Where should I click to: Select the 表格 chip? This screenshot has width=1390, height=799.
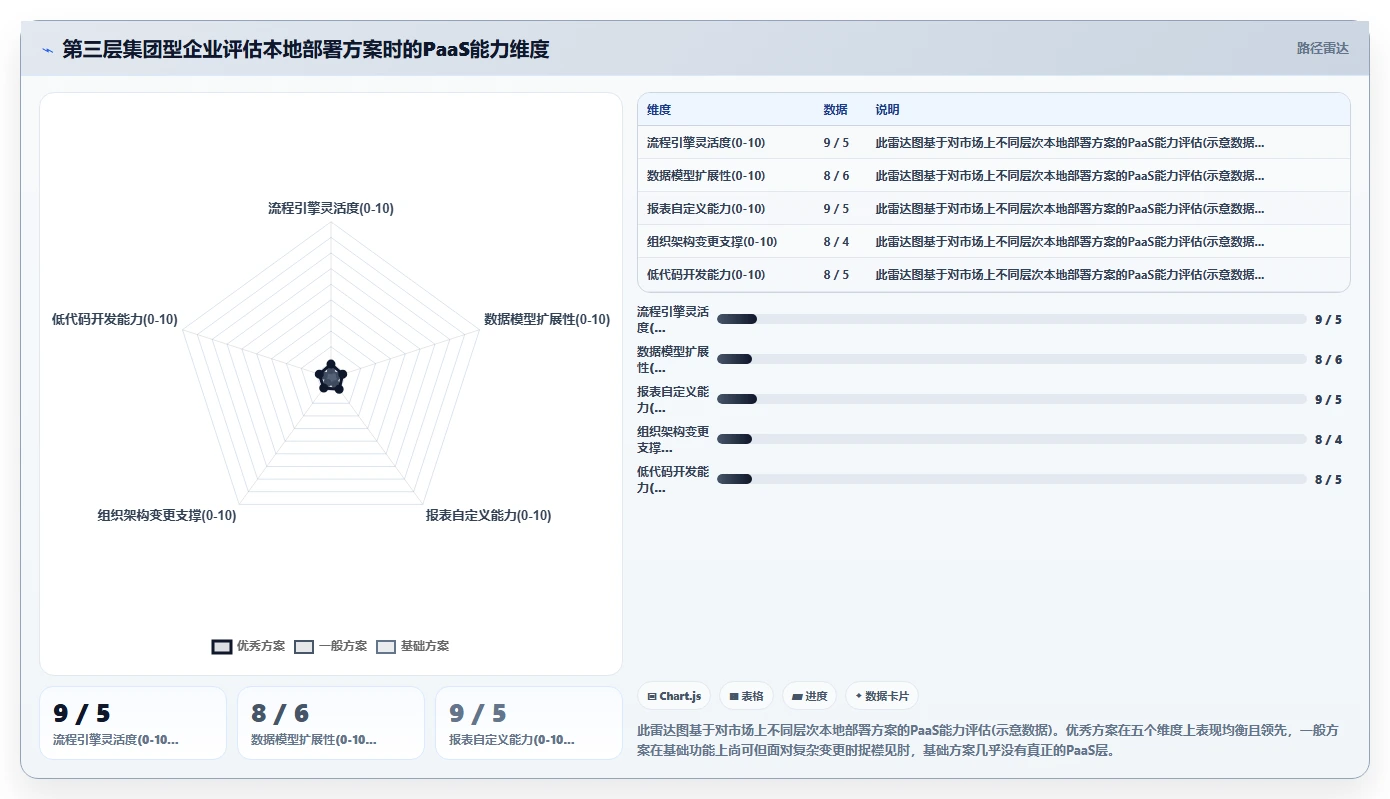pos(746,696)
